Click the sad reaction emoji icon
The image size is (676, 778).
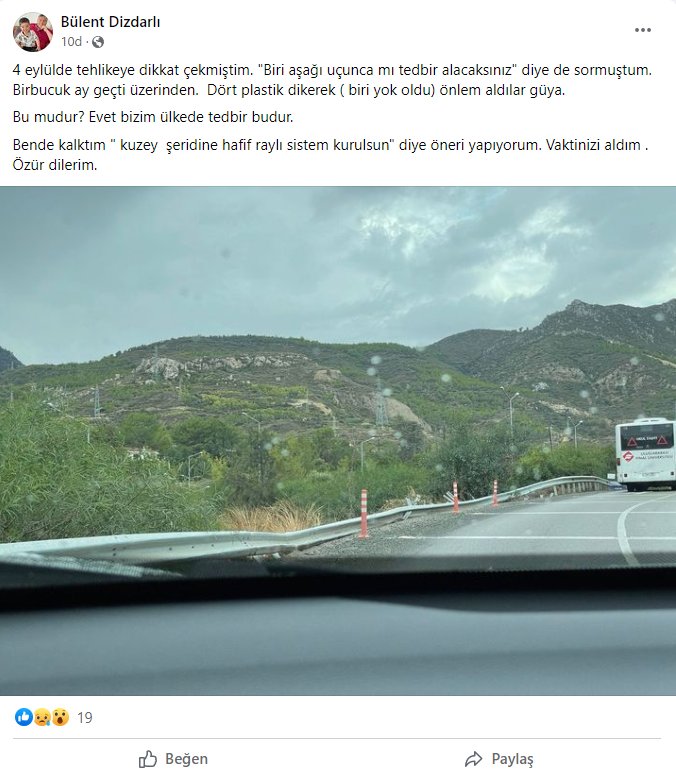tap(42, 717)
